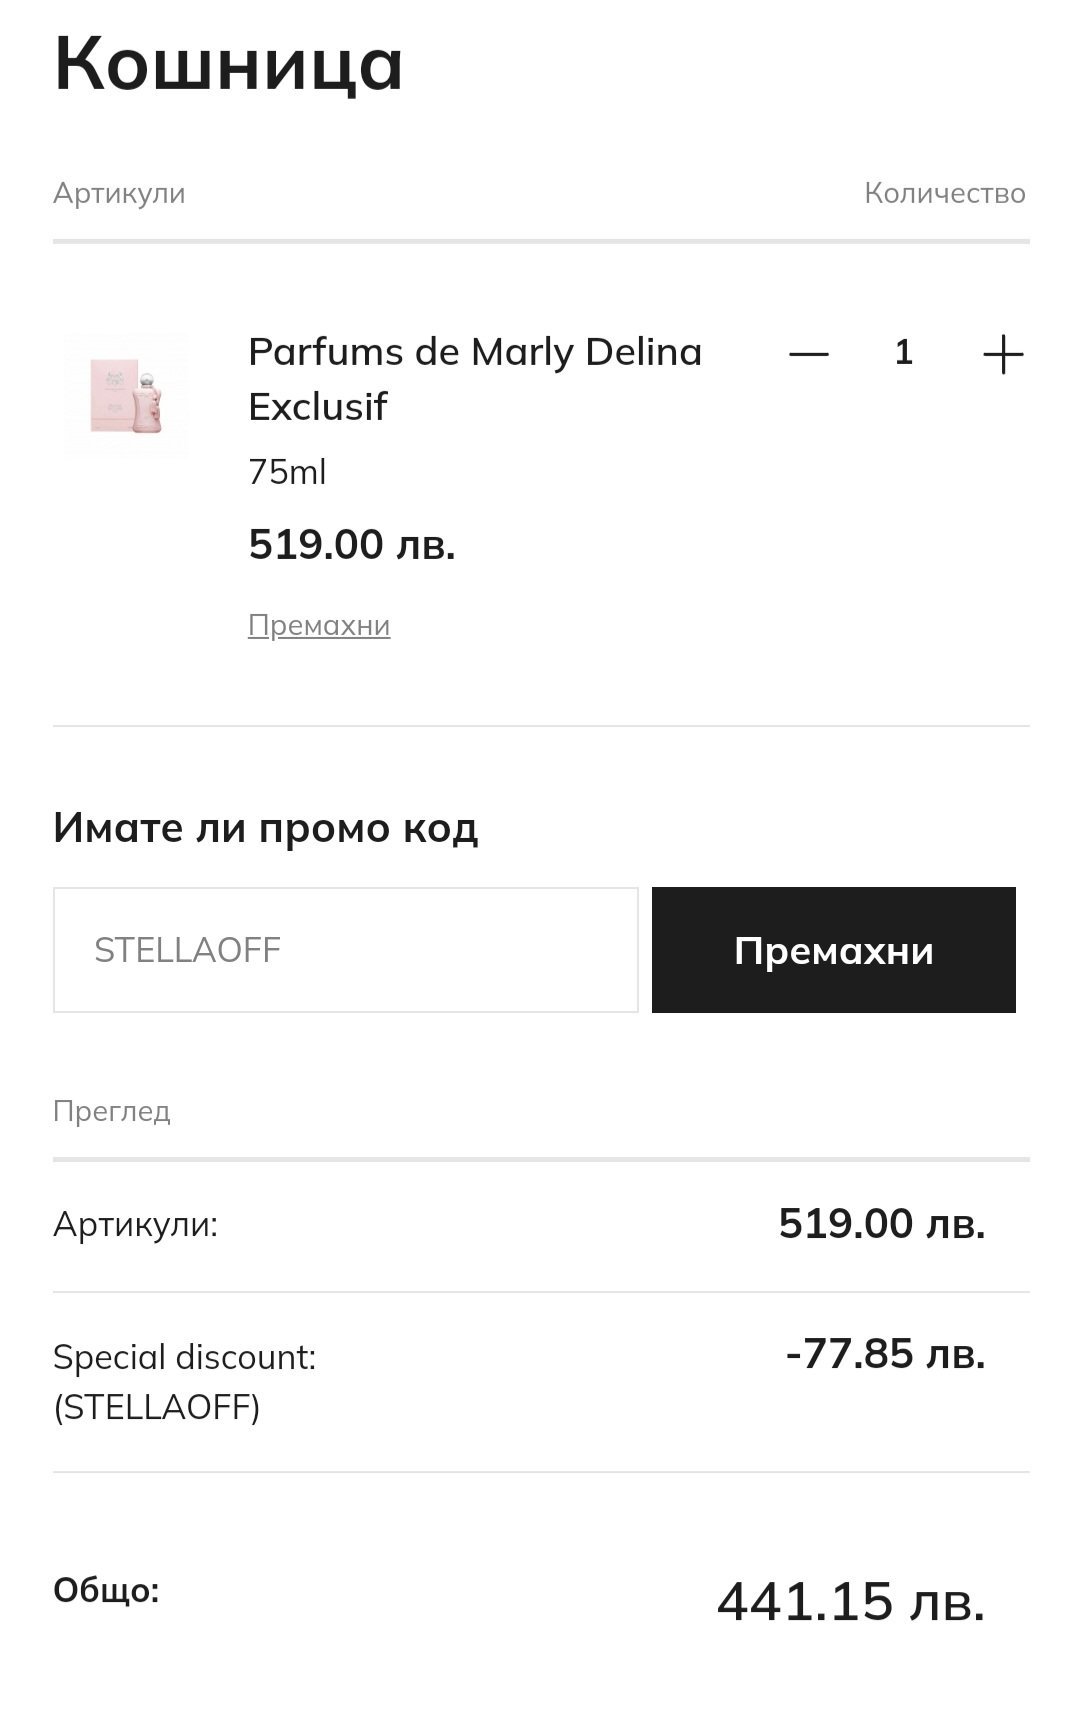Click the 519.00 лв. product price
This screenshot has width=1080, height=1722.
point(352,545)
